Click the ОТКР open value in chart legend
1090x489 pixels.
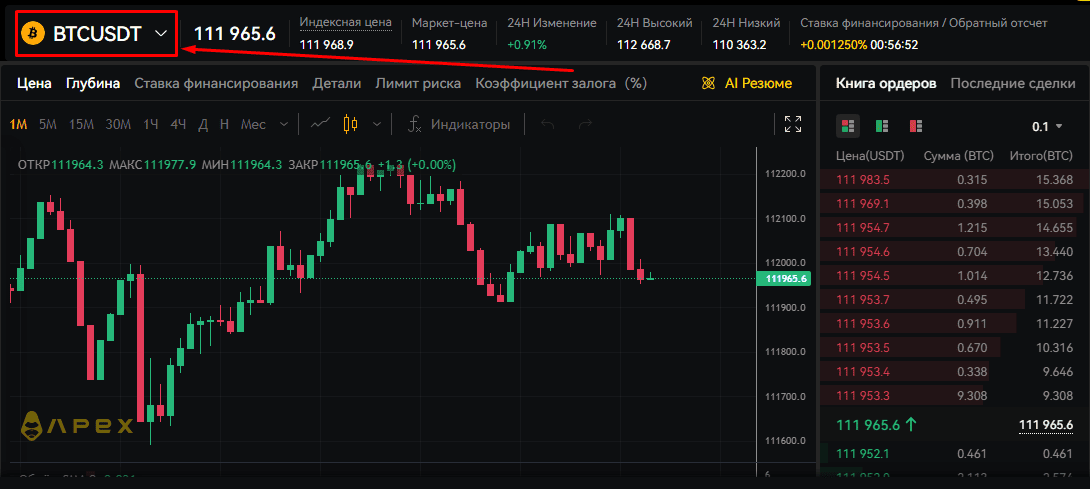tap(78, 165)
